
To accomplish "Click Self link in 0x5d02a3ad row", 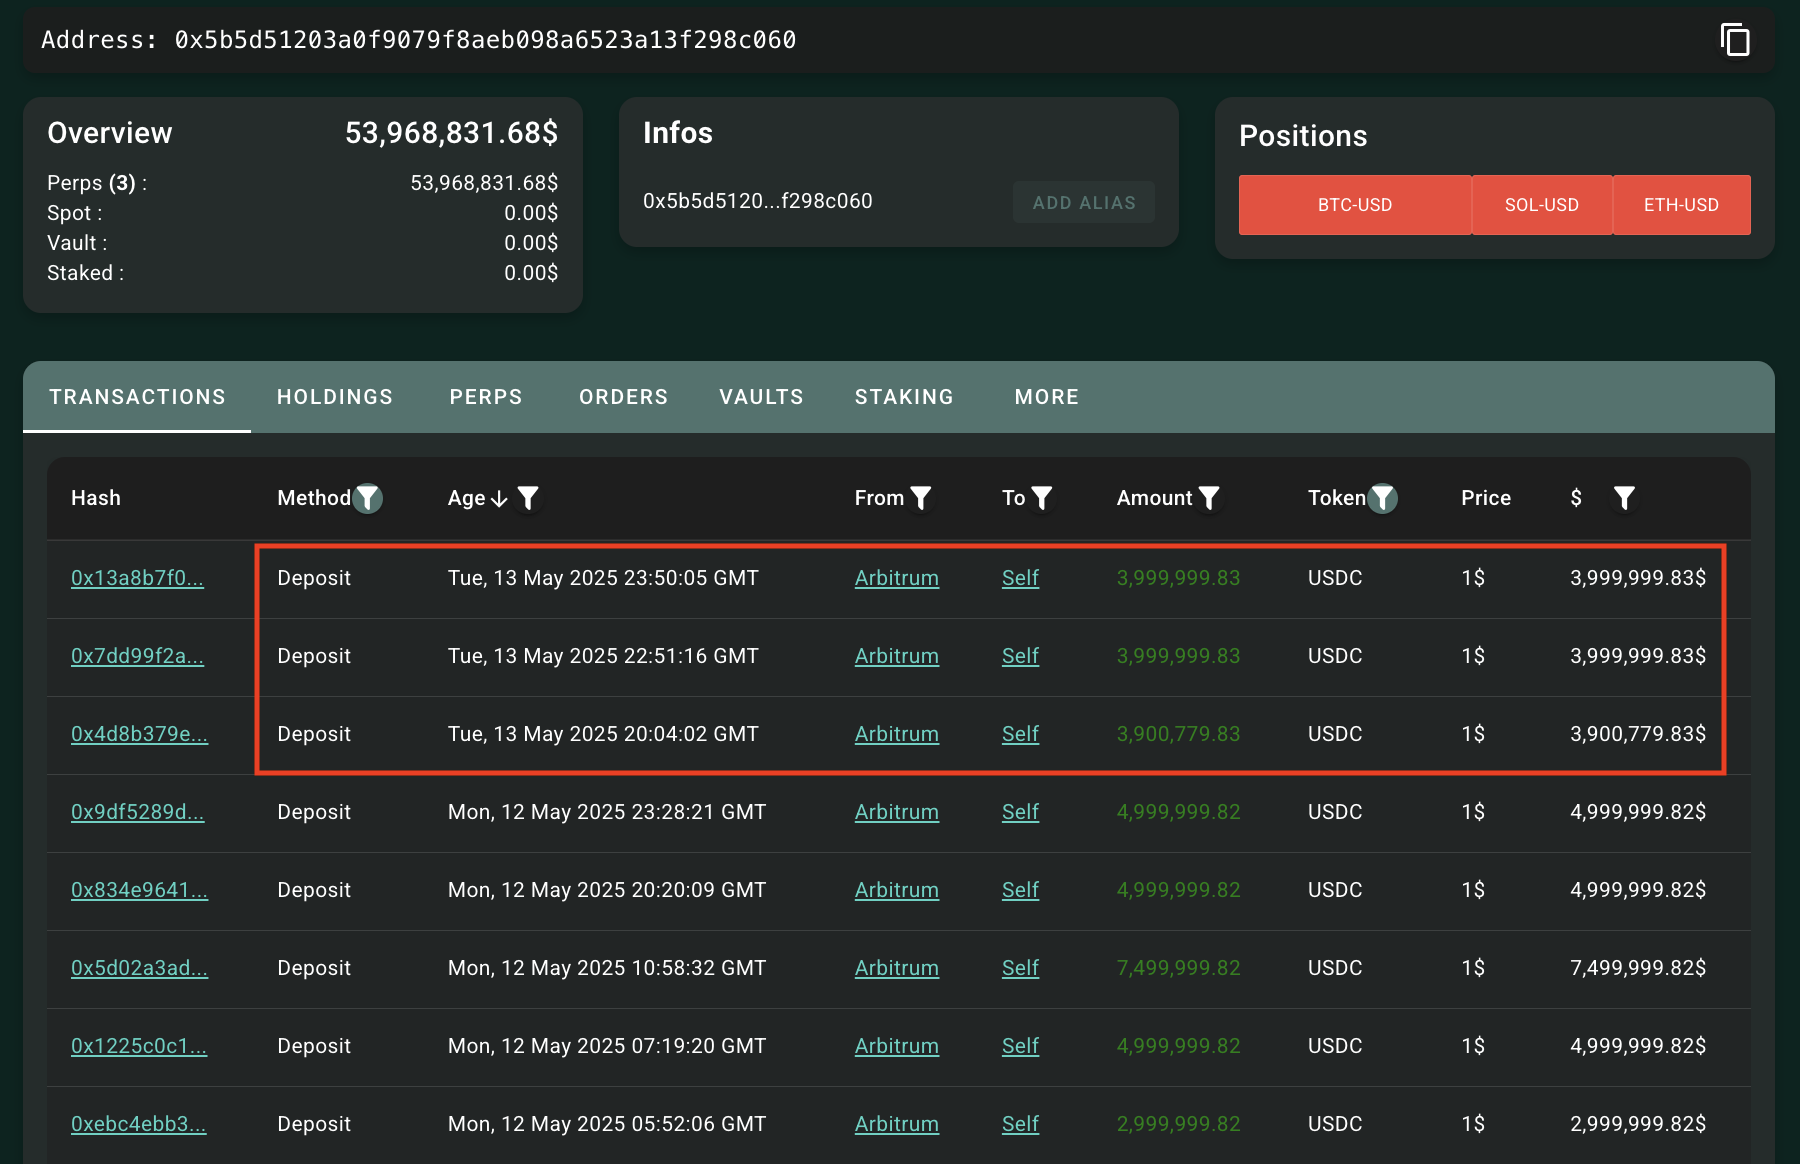I will [1020, 968].
